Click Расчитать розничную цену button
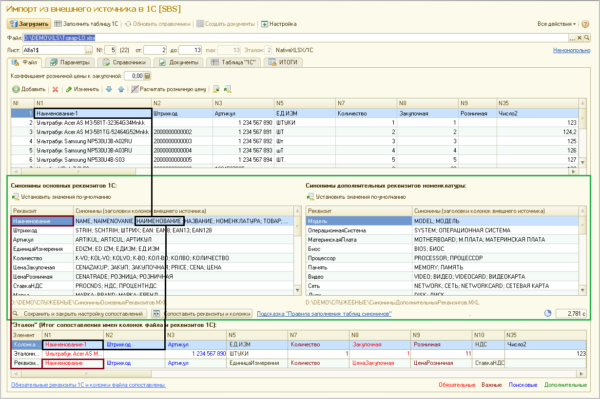Image resolution: width=600 pixels, height=399 pixels. pos(169,89)
